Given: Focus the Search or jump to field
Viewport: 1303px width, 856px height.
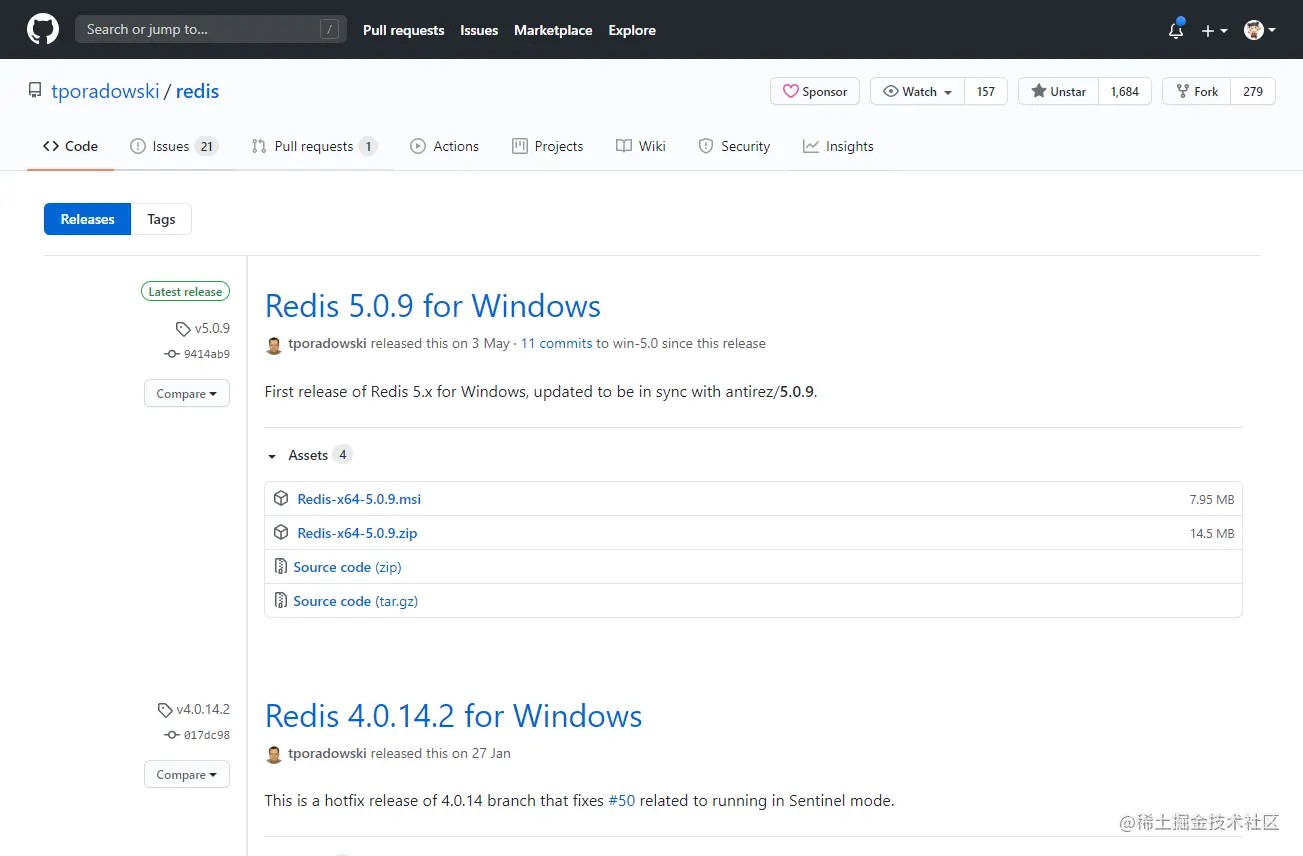Looking at the screenshot, I should (x=211, y=30).
